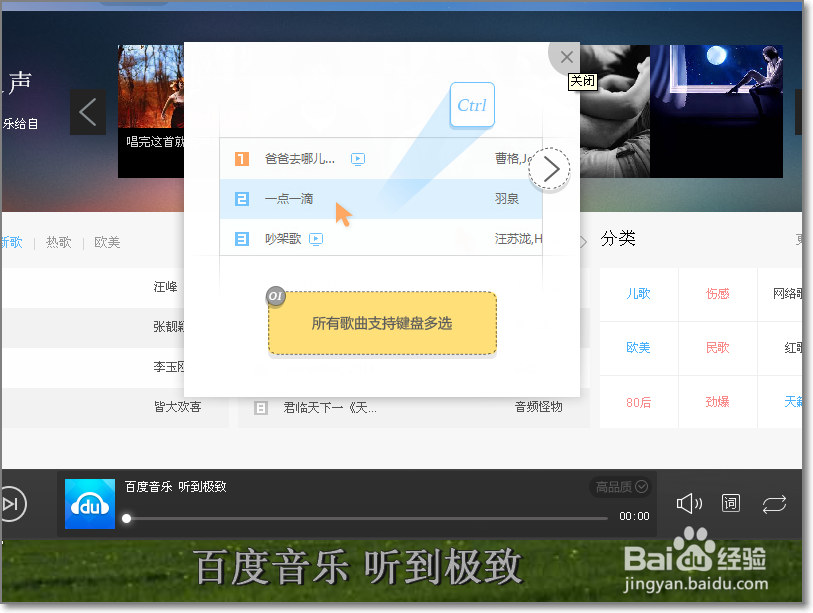Click the rank 8 badge beside 君临天下
The image size is (813, 613).
pyautogui.click(x=261, y=408)
